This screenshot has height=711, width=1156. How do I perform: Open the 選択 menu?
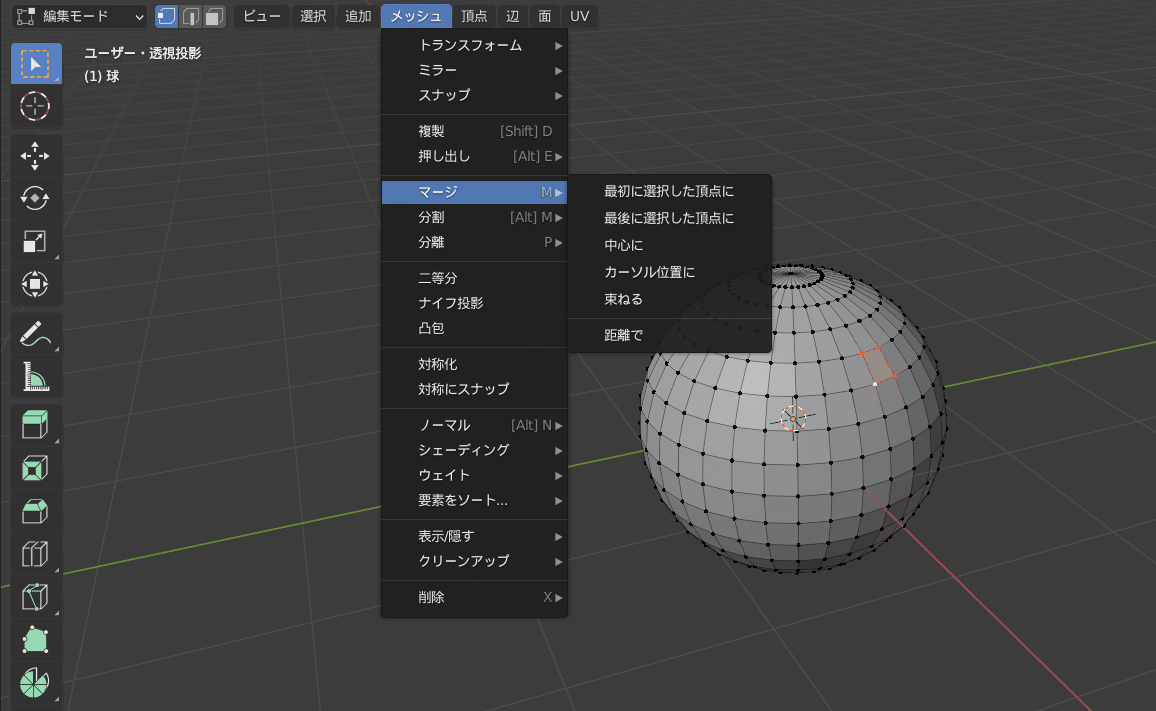313,16
